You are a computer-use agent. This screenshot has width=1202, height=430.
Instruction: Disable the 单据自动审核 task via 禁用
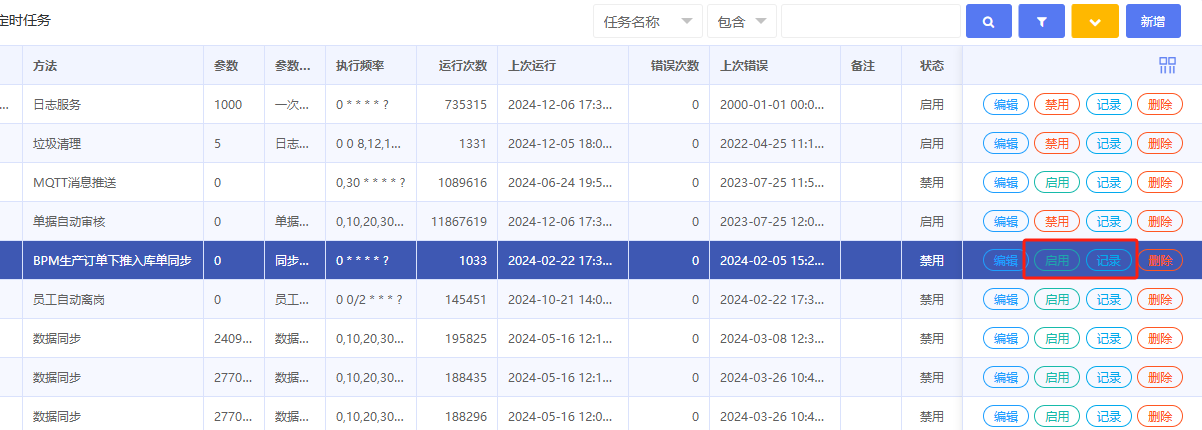(x=1057, y=221)
